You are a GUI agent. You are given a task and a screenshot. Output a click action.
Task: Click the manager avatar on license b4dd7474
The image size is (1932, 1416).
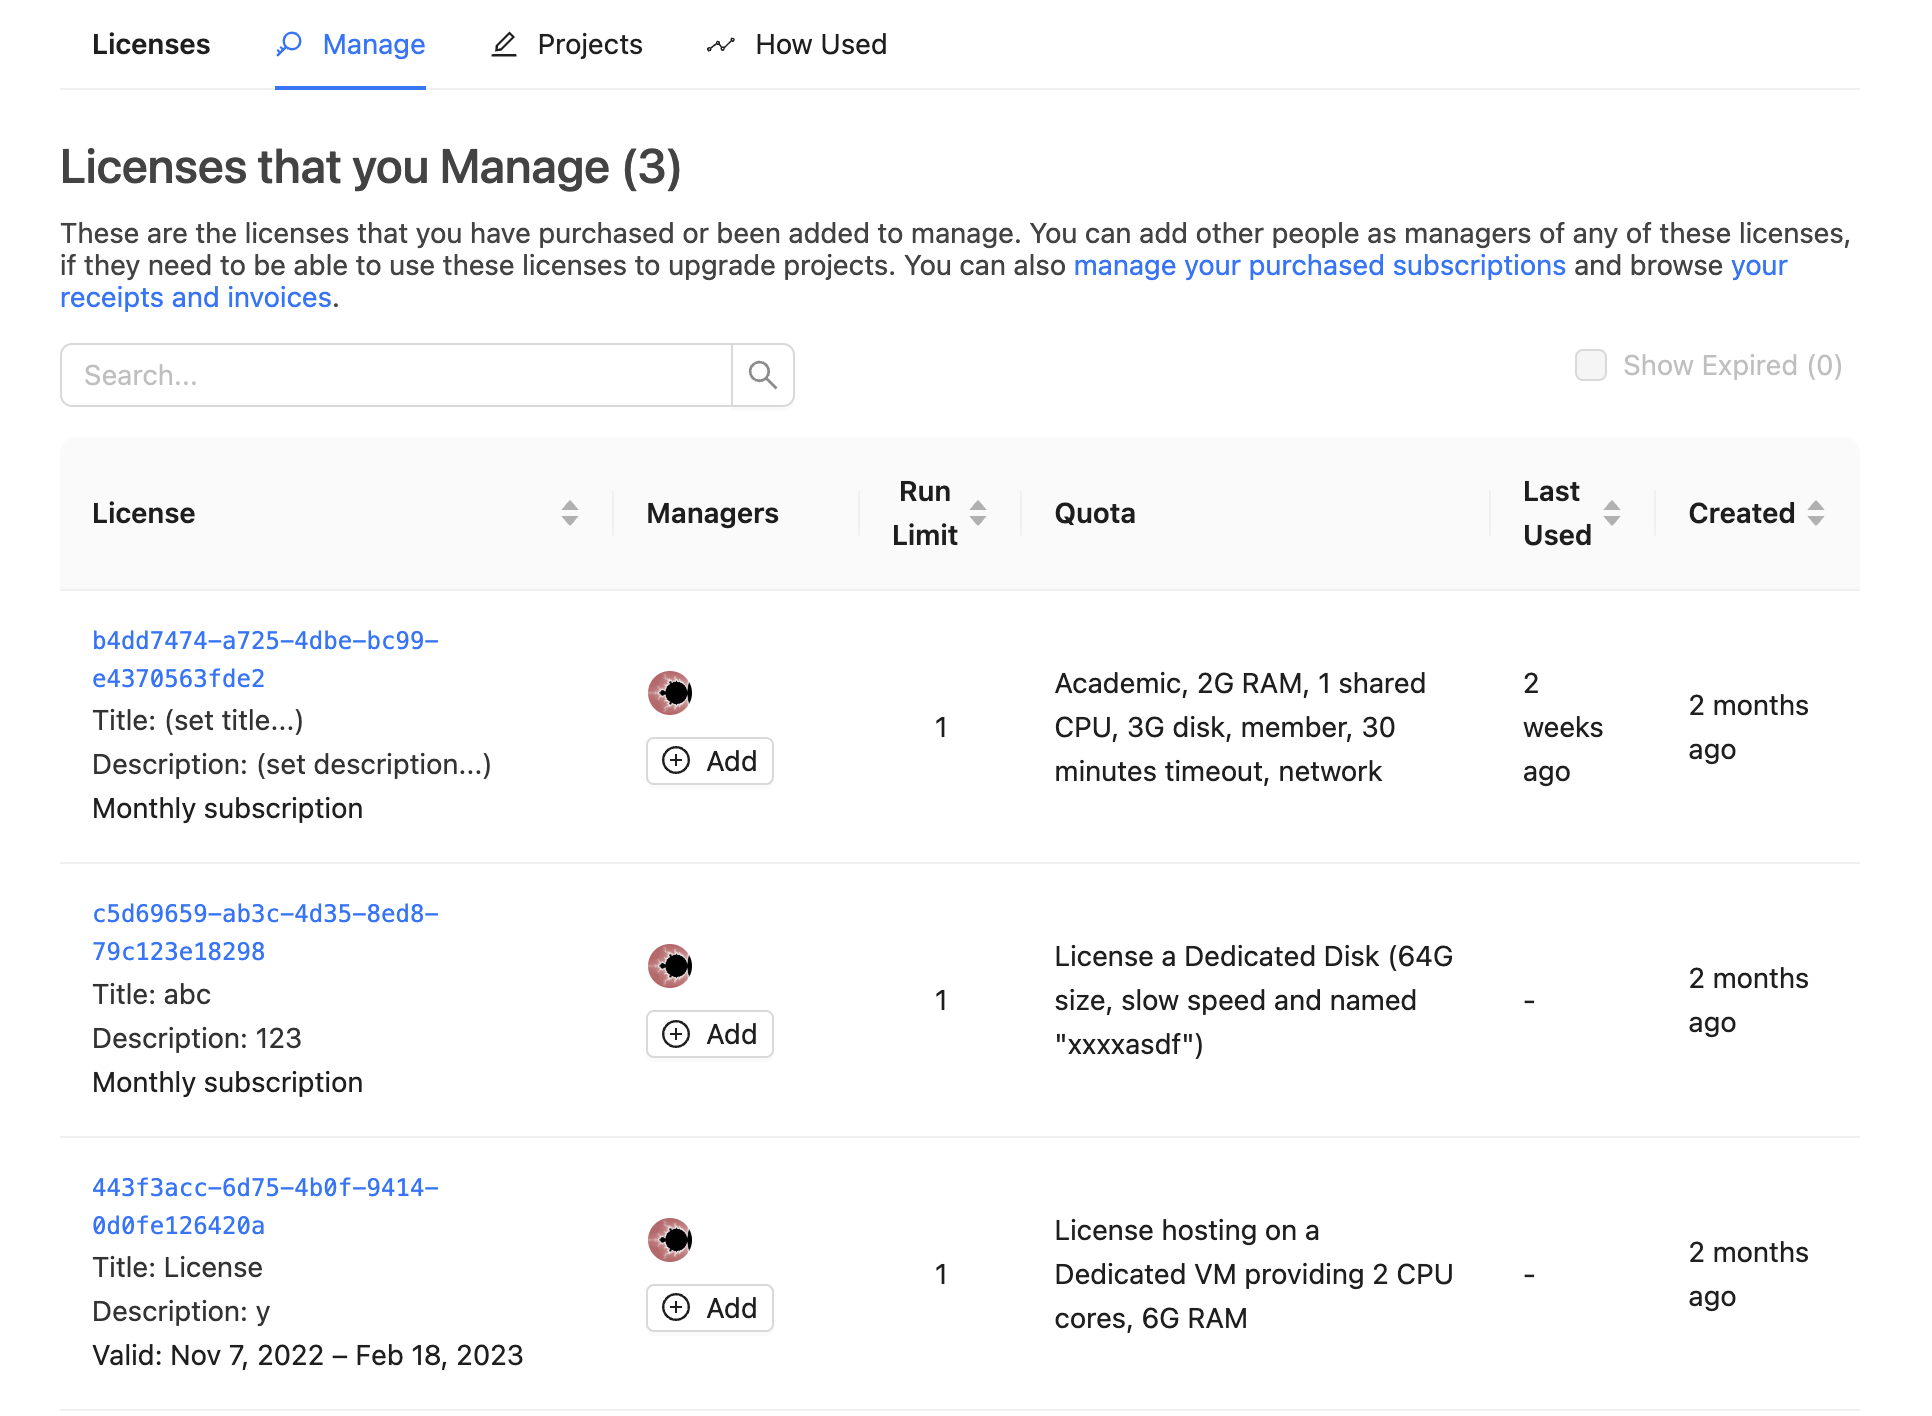(x=669, y=692)
